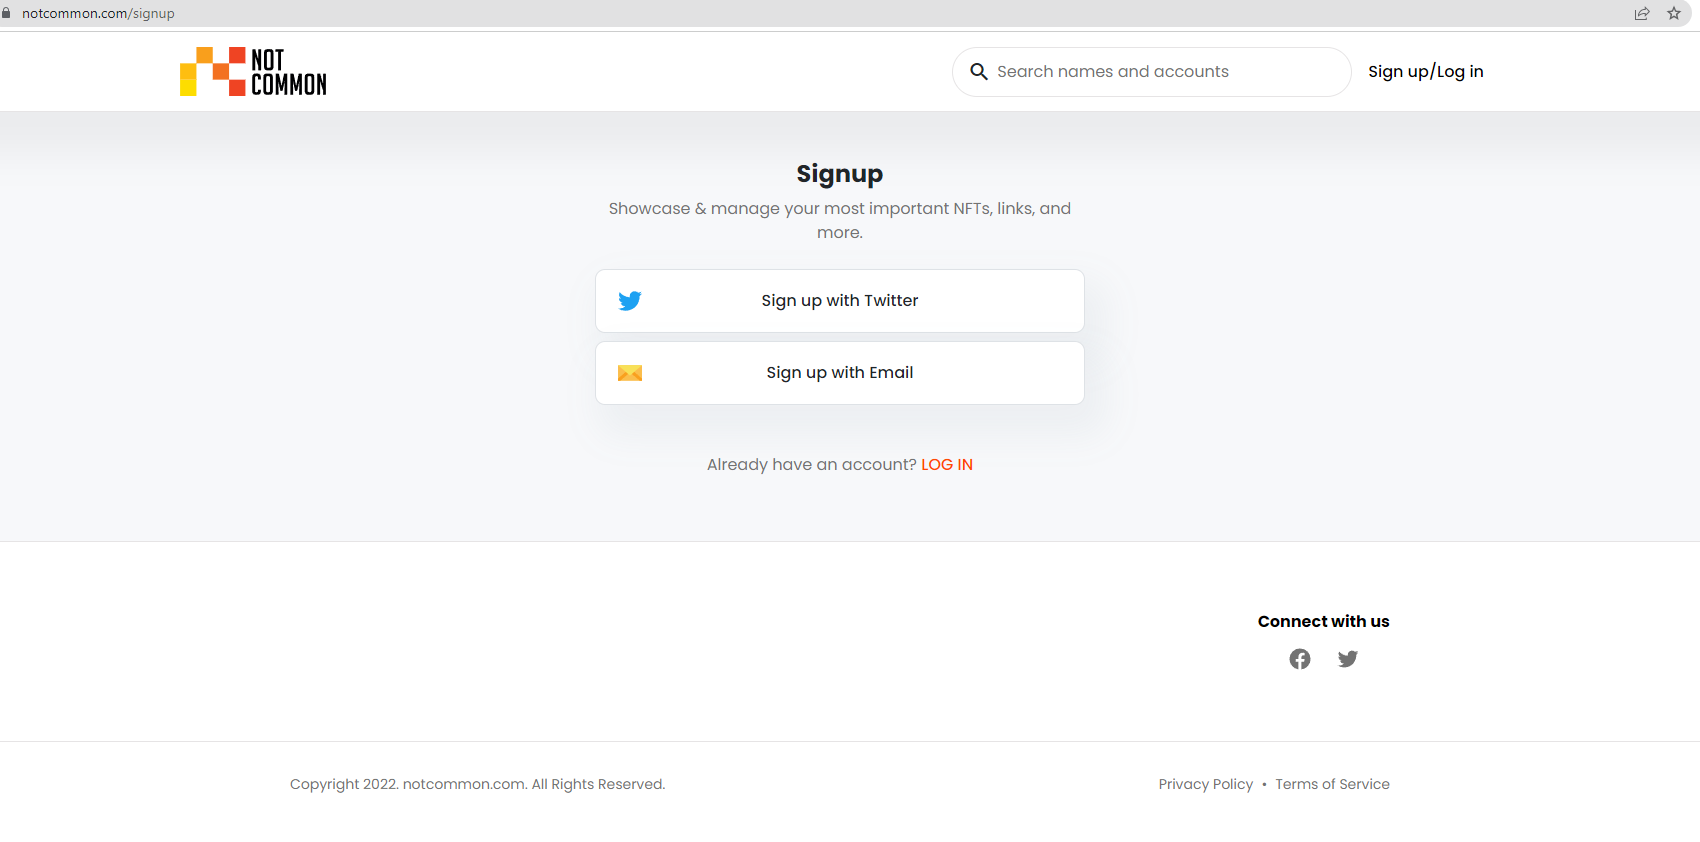Viewport: 1700px width, 842px height.
Task: Click the Signup page heading
Action: [x=840, y=174]
